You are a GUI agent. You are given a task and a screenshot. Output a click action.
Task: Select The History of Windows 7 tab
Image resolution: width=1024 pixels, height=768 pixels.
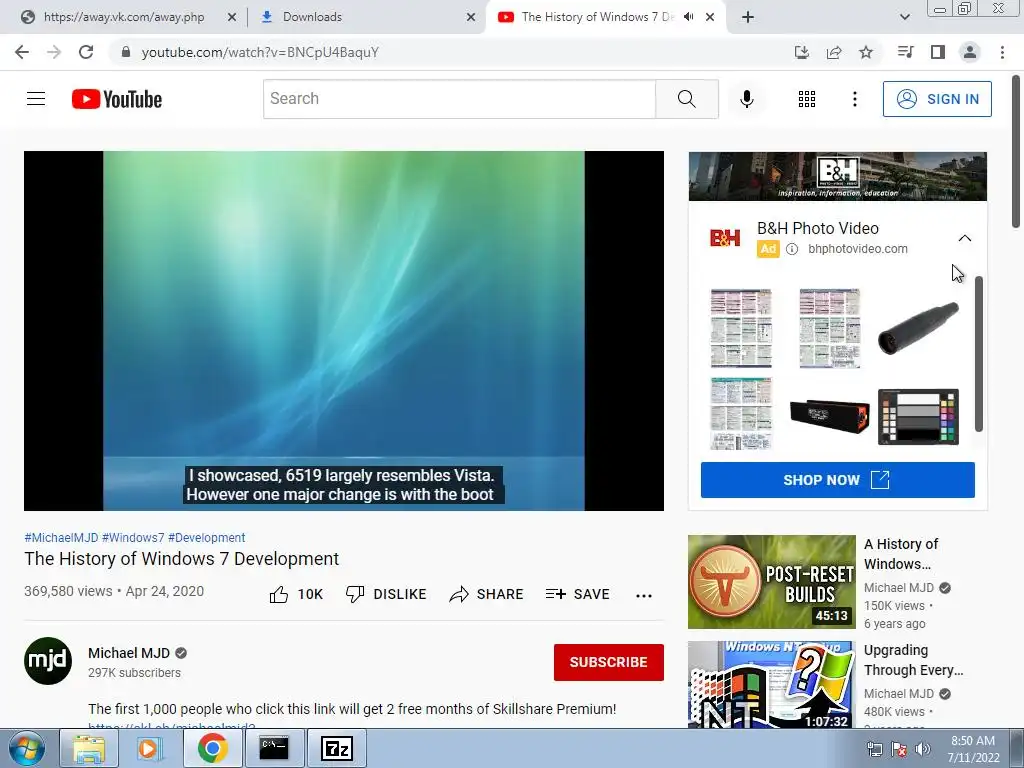(x=597, y=17)
